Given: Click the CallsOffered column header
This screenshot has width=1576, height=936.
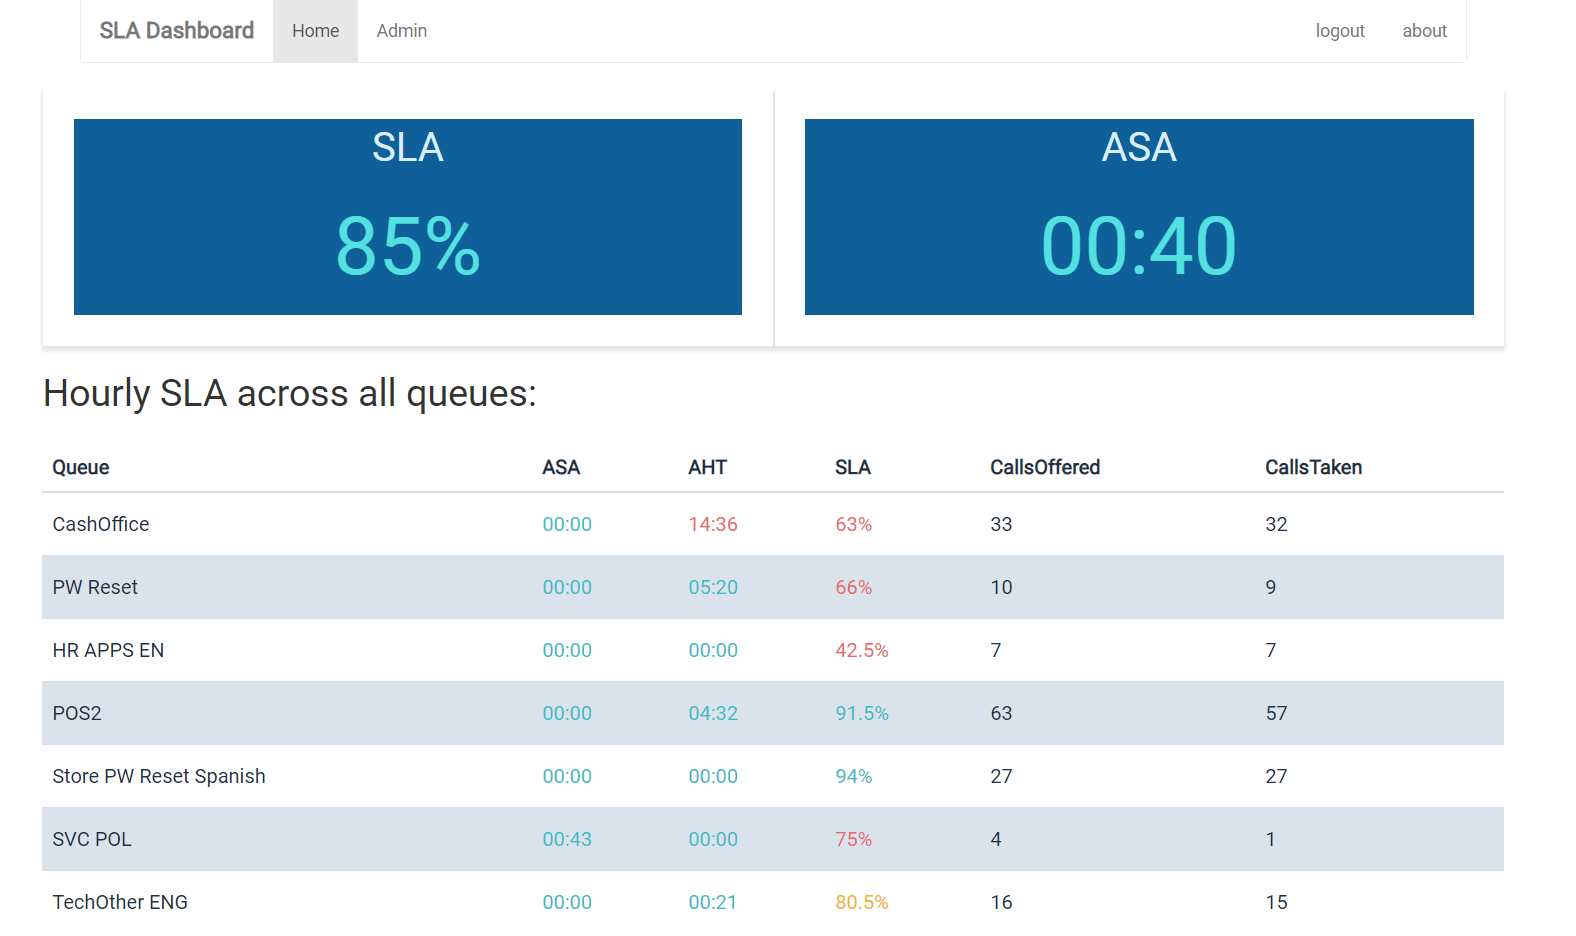Looking at the screenshot, I should [1045, 467].
